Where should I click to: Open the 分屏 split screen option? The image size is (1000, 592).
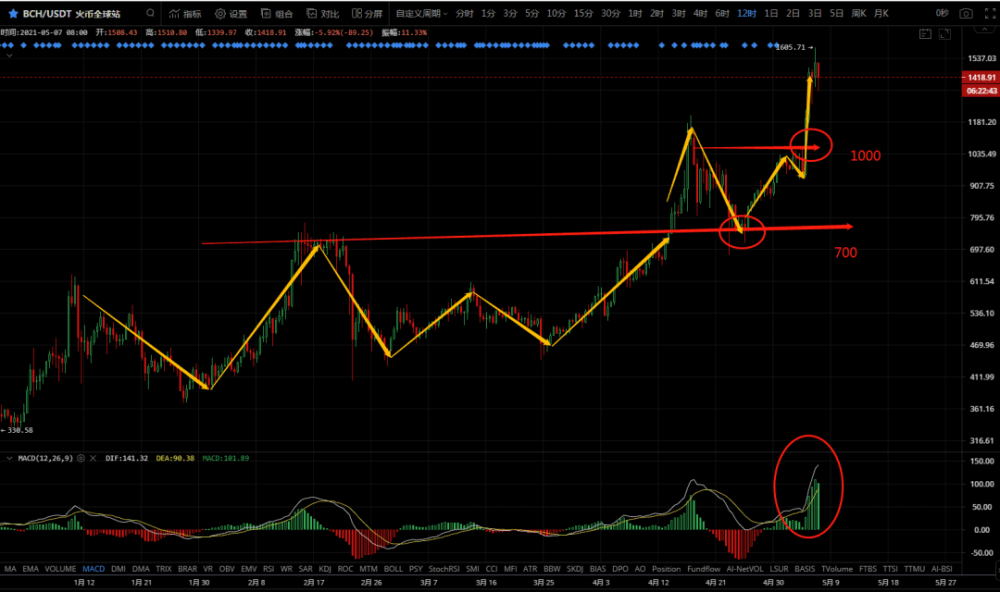point(367,13)
